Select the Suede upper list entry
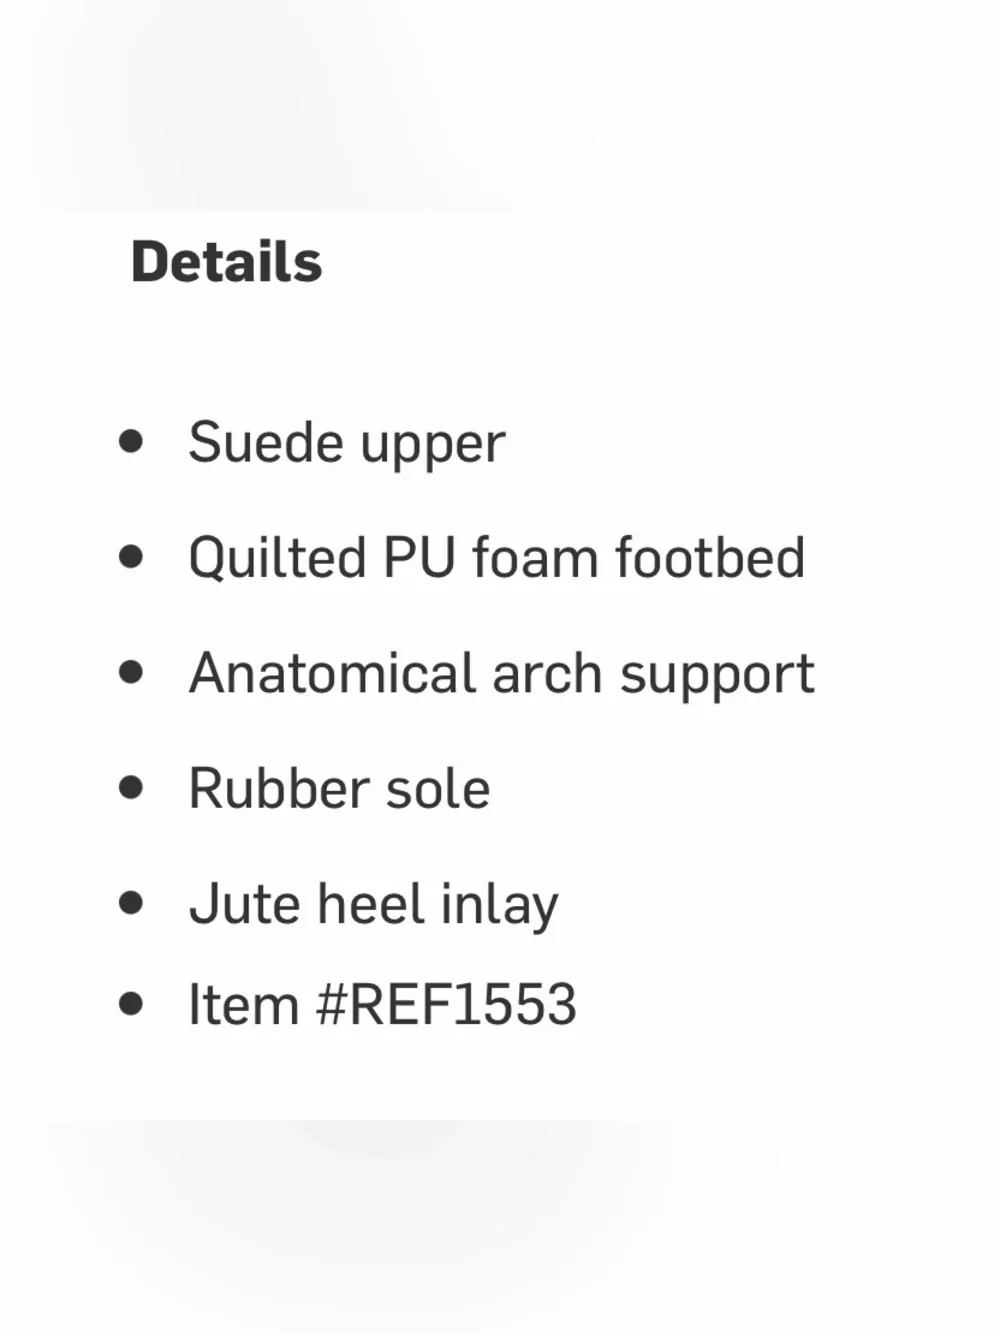This screenshot has height=1333, width=1000. tap(347, 445)
